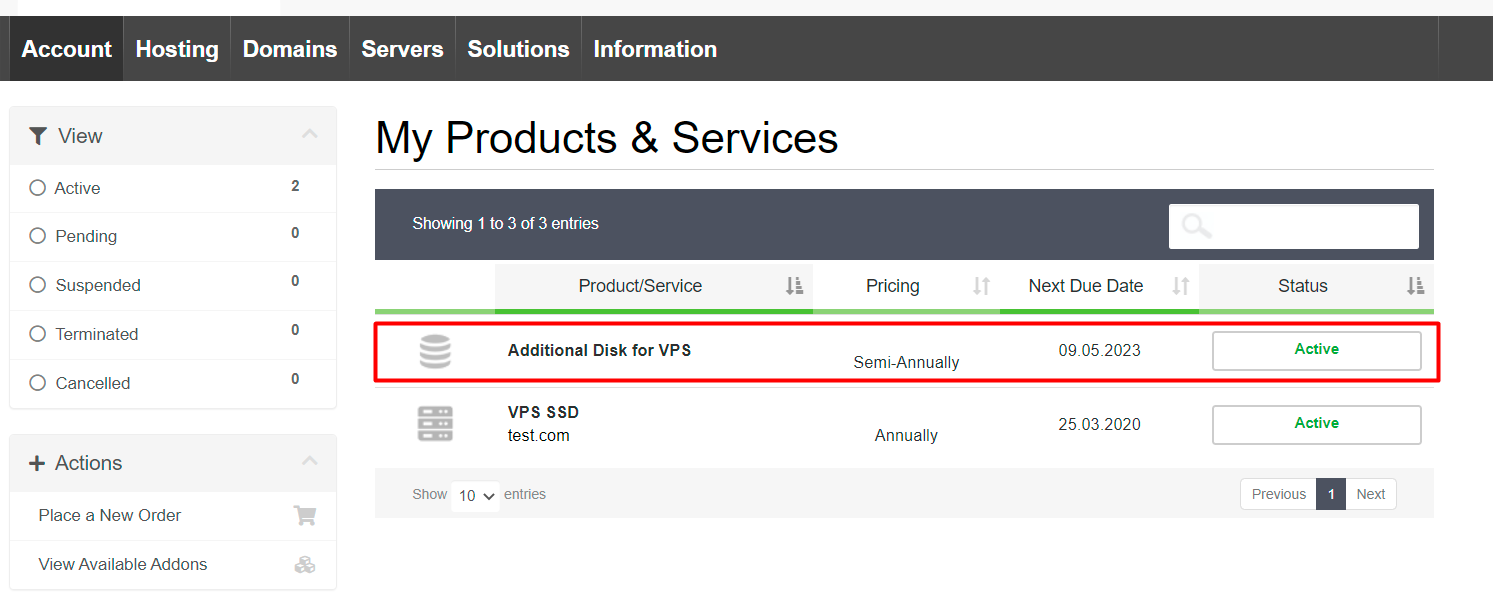Collapse the Actions panel chevron
This screenshot has height=602, width=1493.
point(310,461)
